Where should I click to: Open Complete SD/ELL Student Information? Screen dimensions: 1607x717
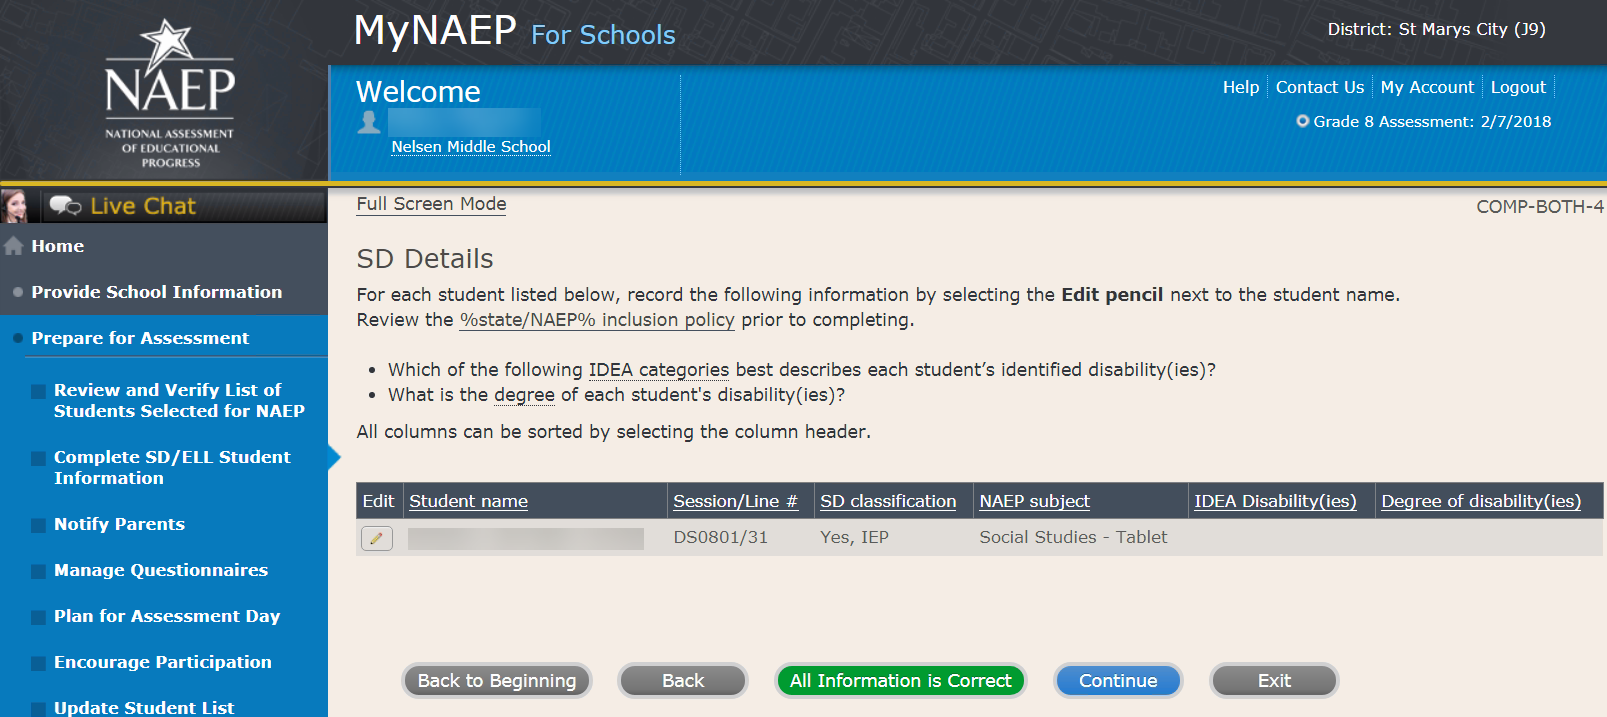[x=172, y=467]
